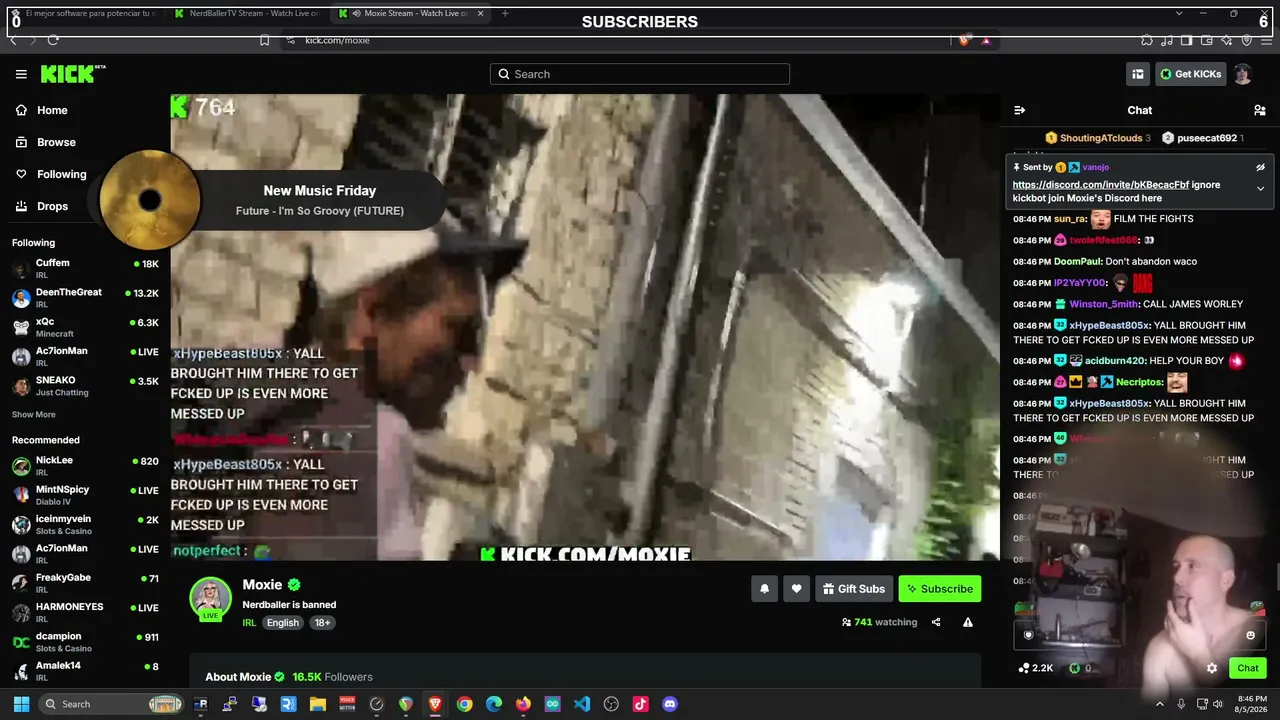This screenshot has width=1280, height=720.
Task: Switch to NerdBallerTV Stream browser tab
Action: point(245,13)
